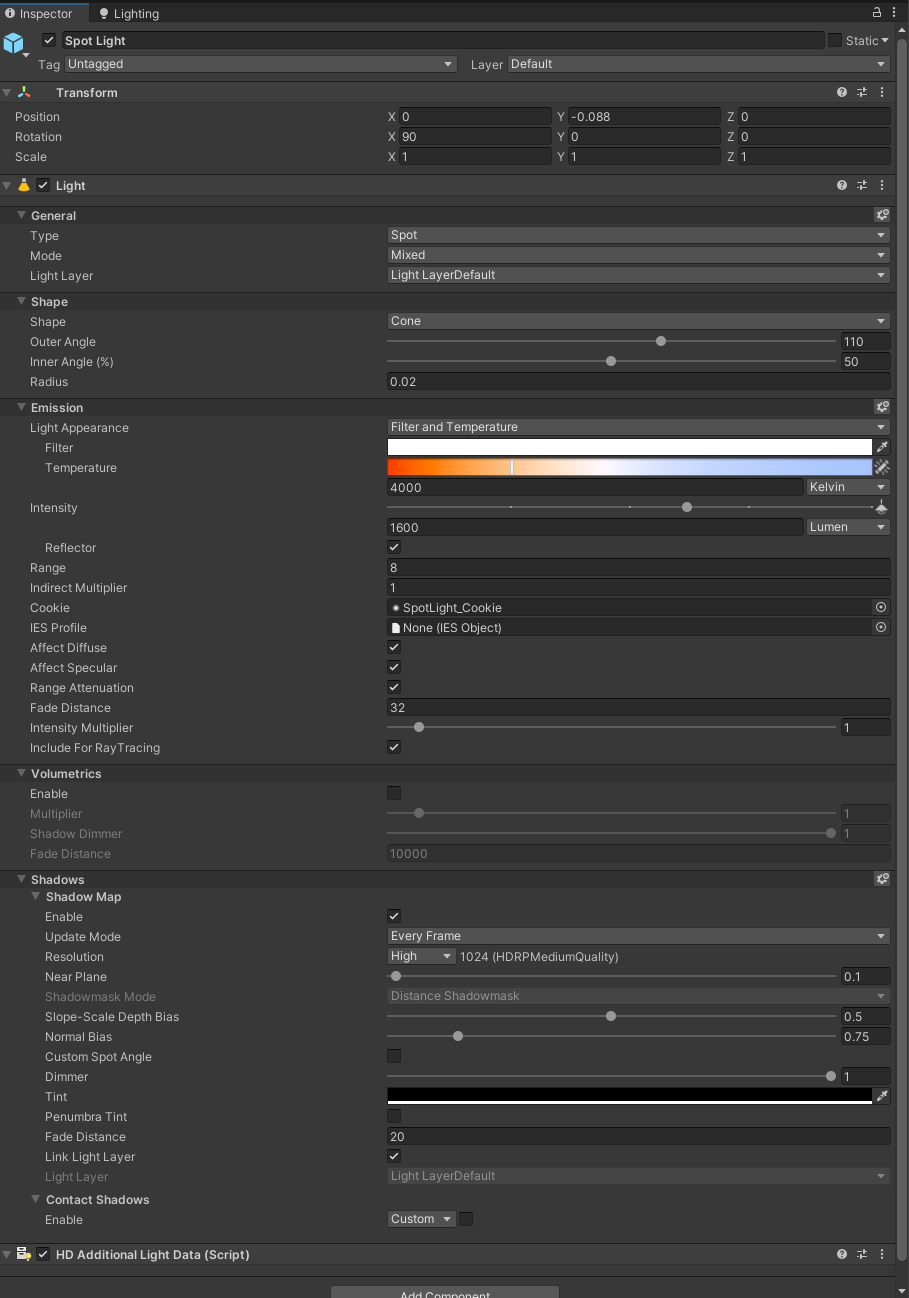Viewport: 909px width, 1298px height.
Task: Open the shadow Resolution dropdown set to High
Action: click(x=421, y=955)
